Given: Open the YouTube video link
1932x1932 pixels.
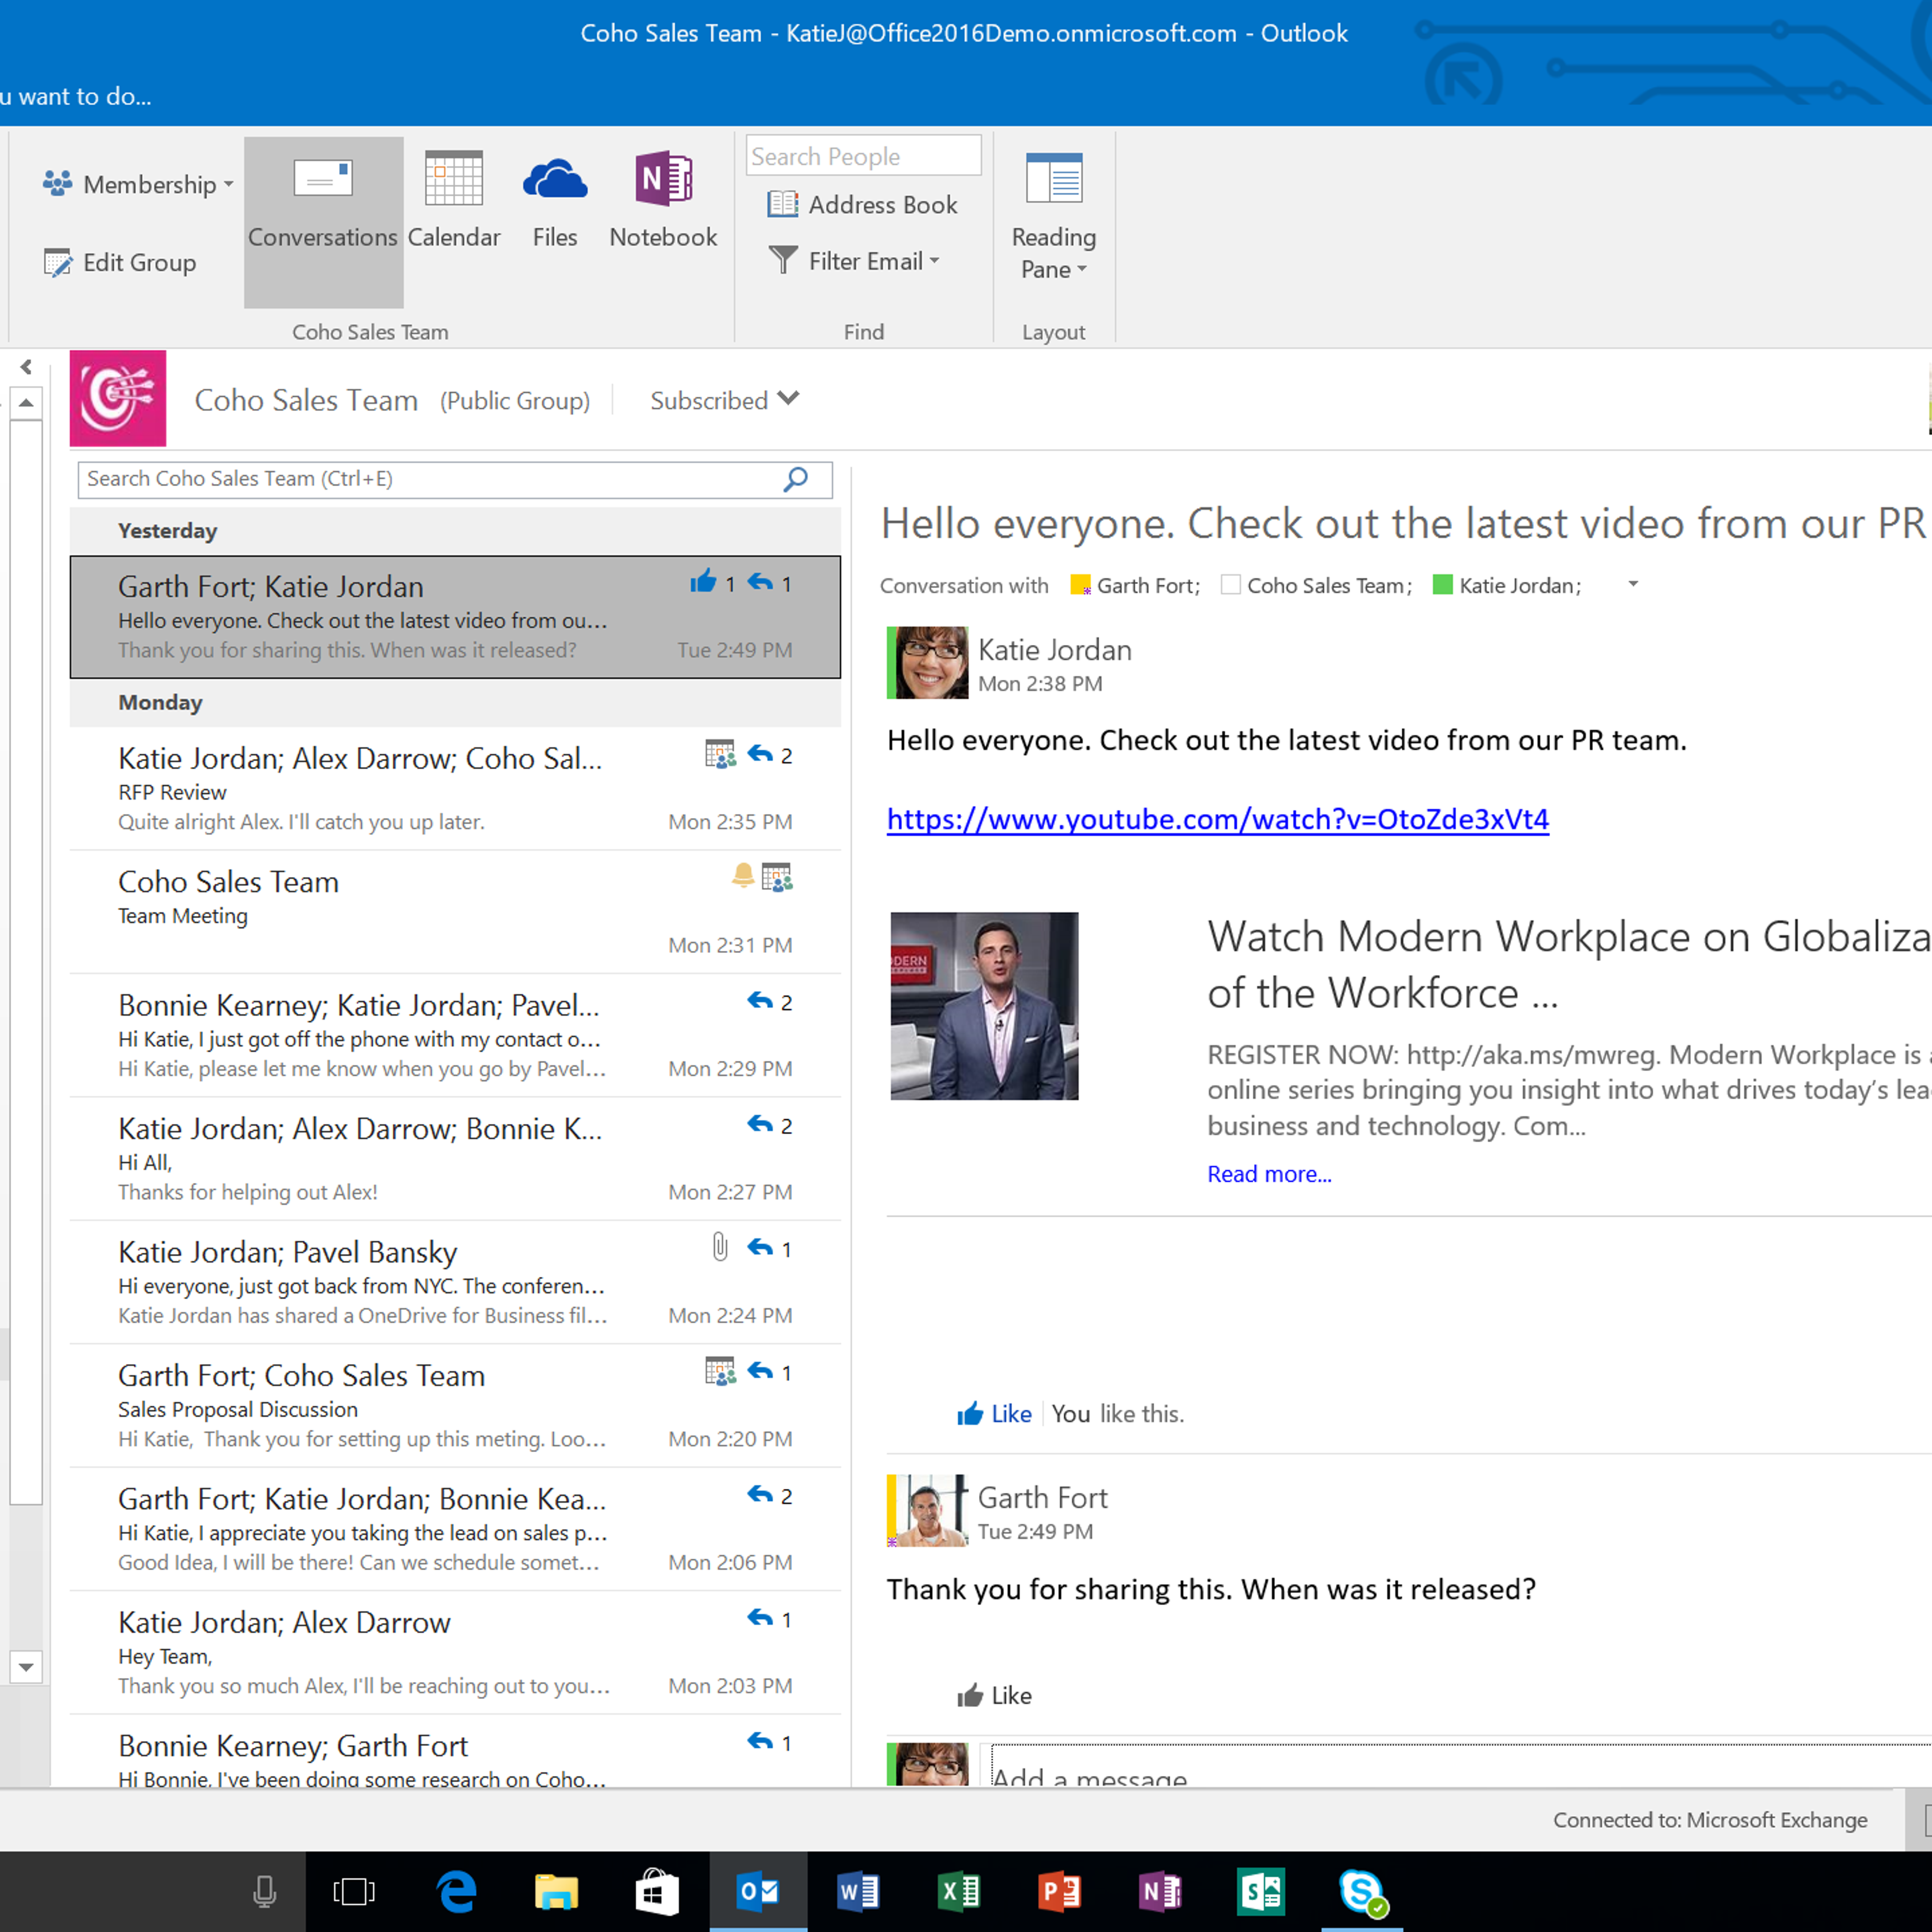Looking at the screenshot, I should click(1218, 819).
